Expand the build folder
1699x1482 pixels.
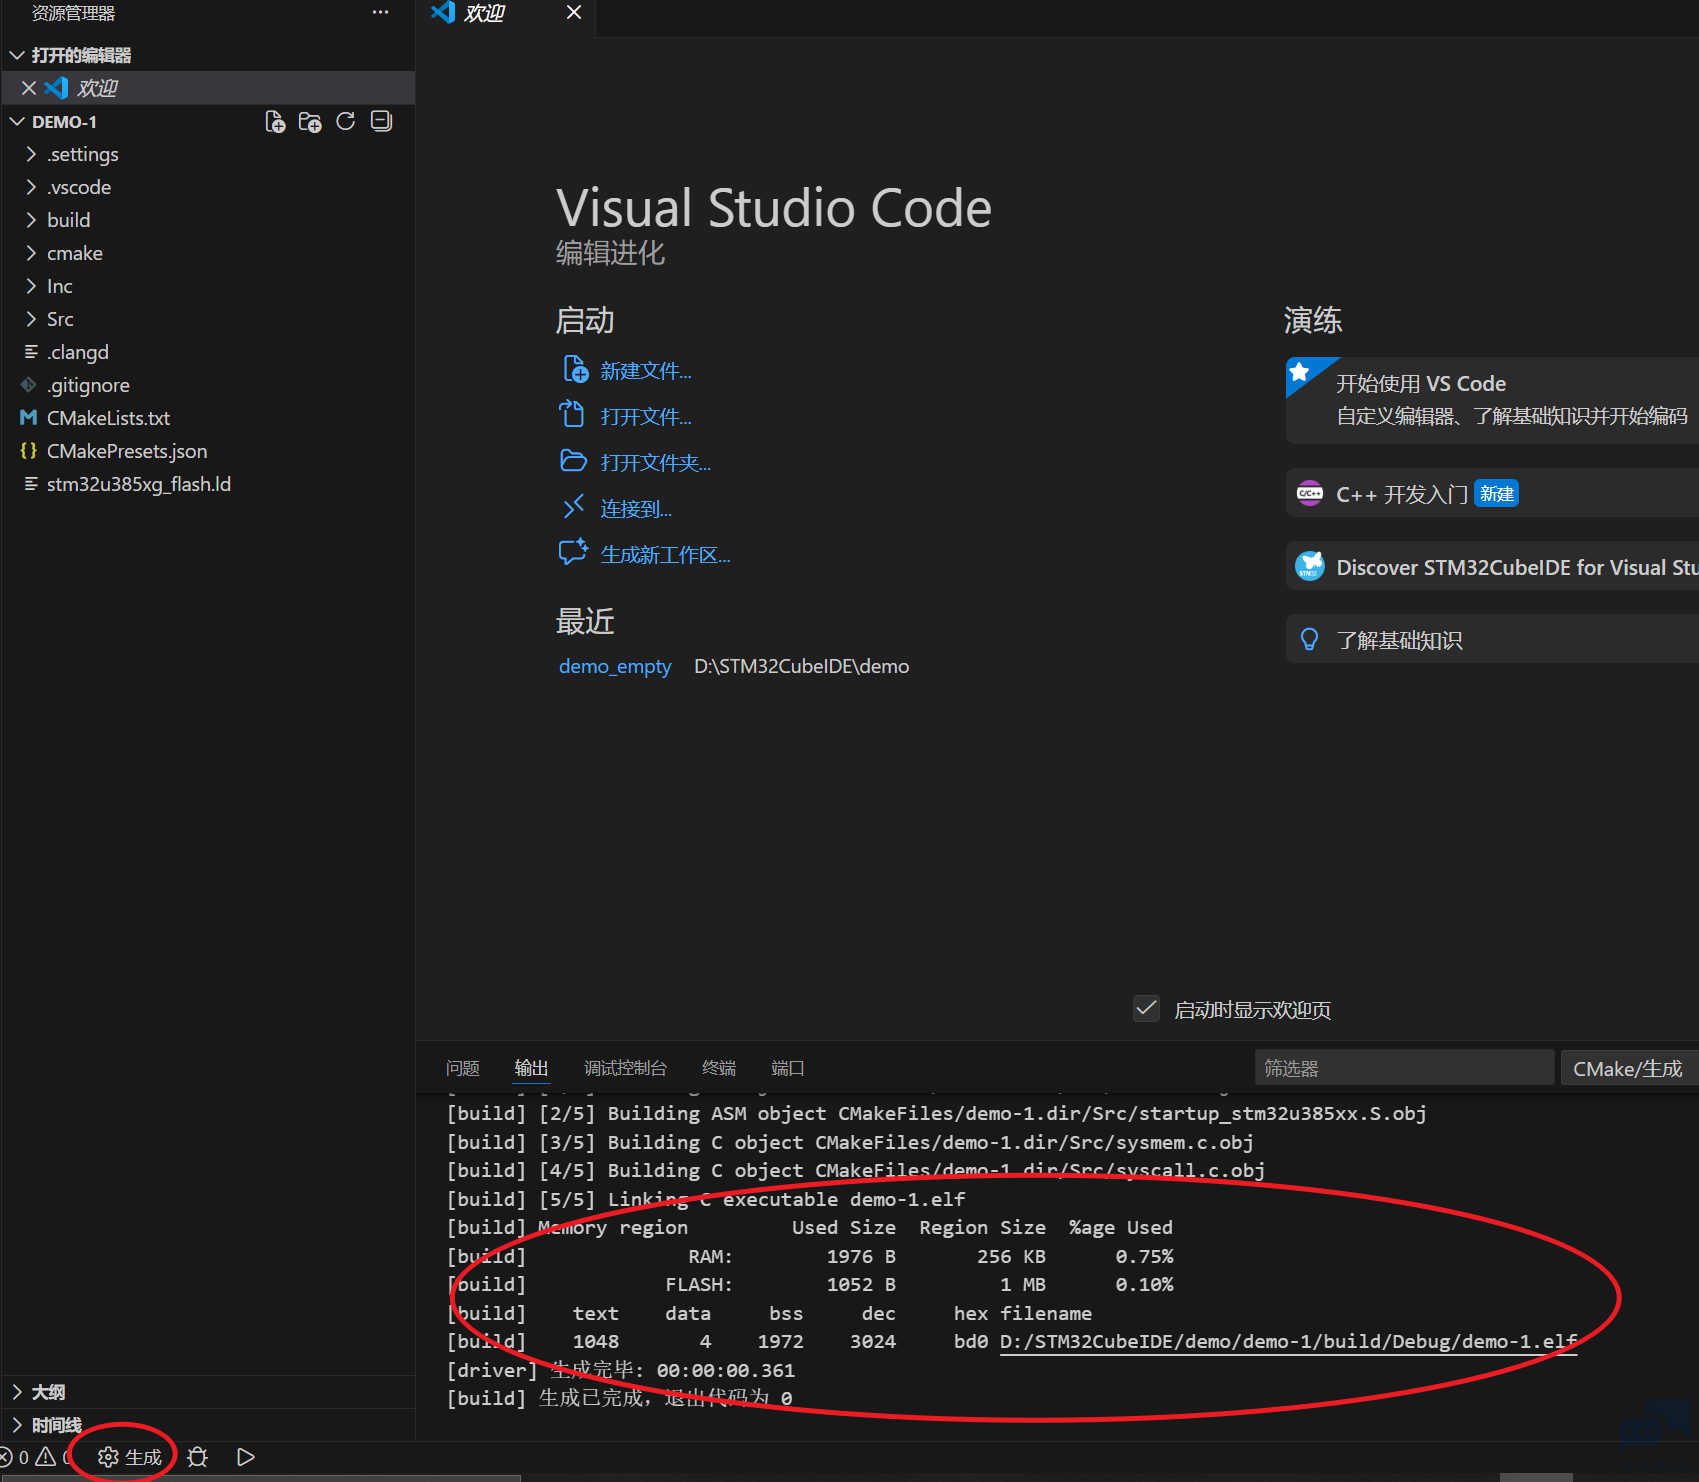[x=68, y=220]
